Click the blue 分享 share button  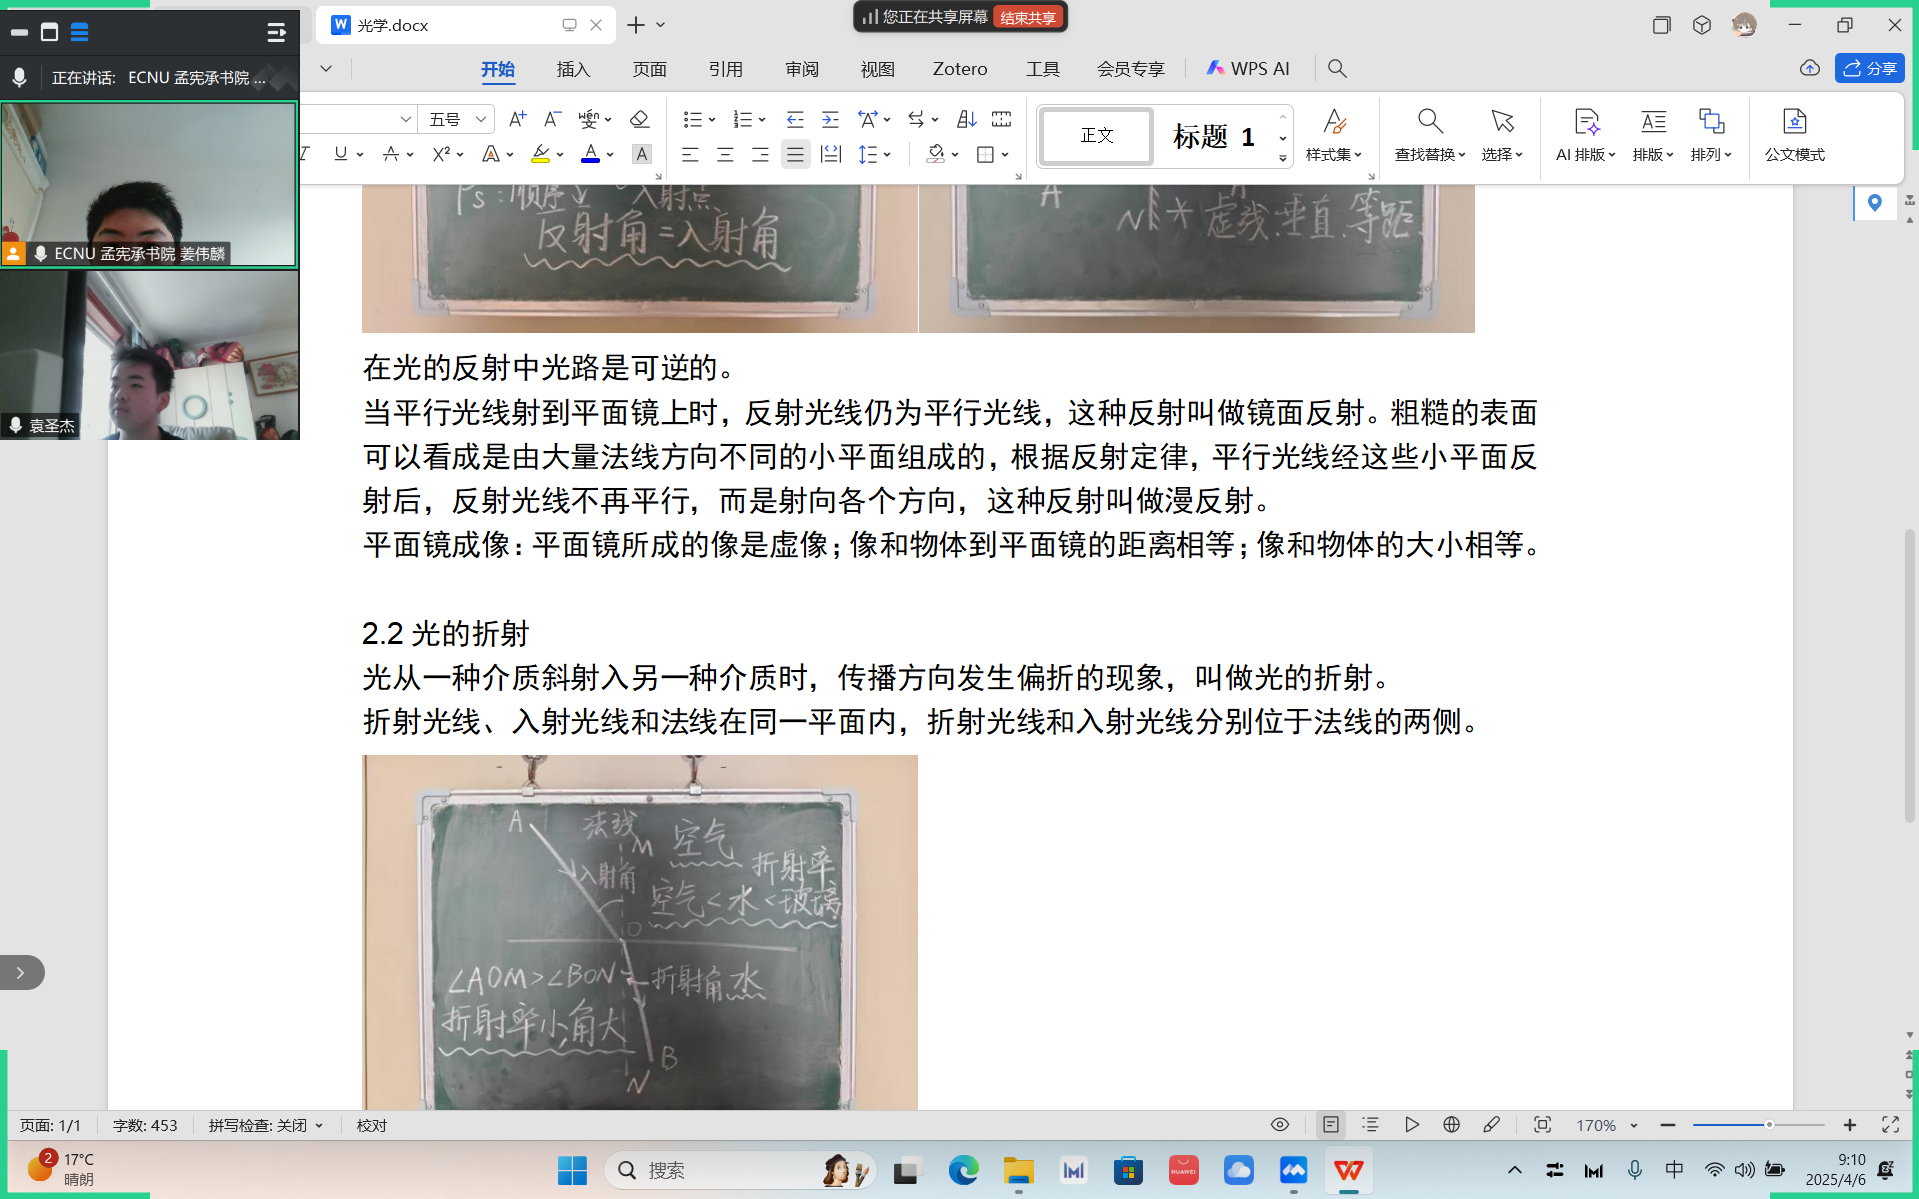click(1869, 68)
